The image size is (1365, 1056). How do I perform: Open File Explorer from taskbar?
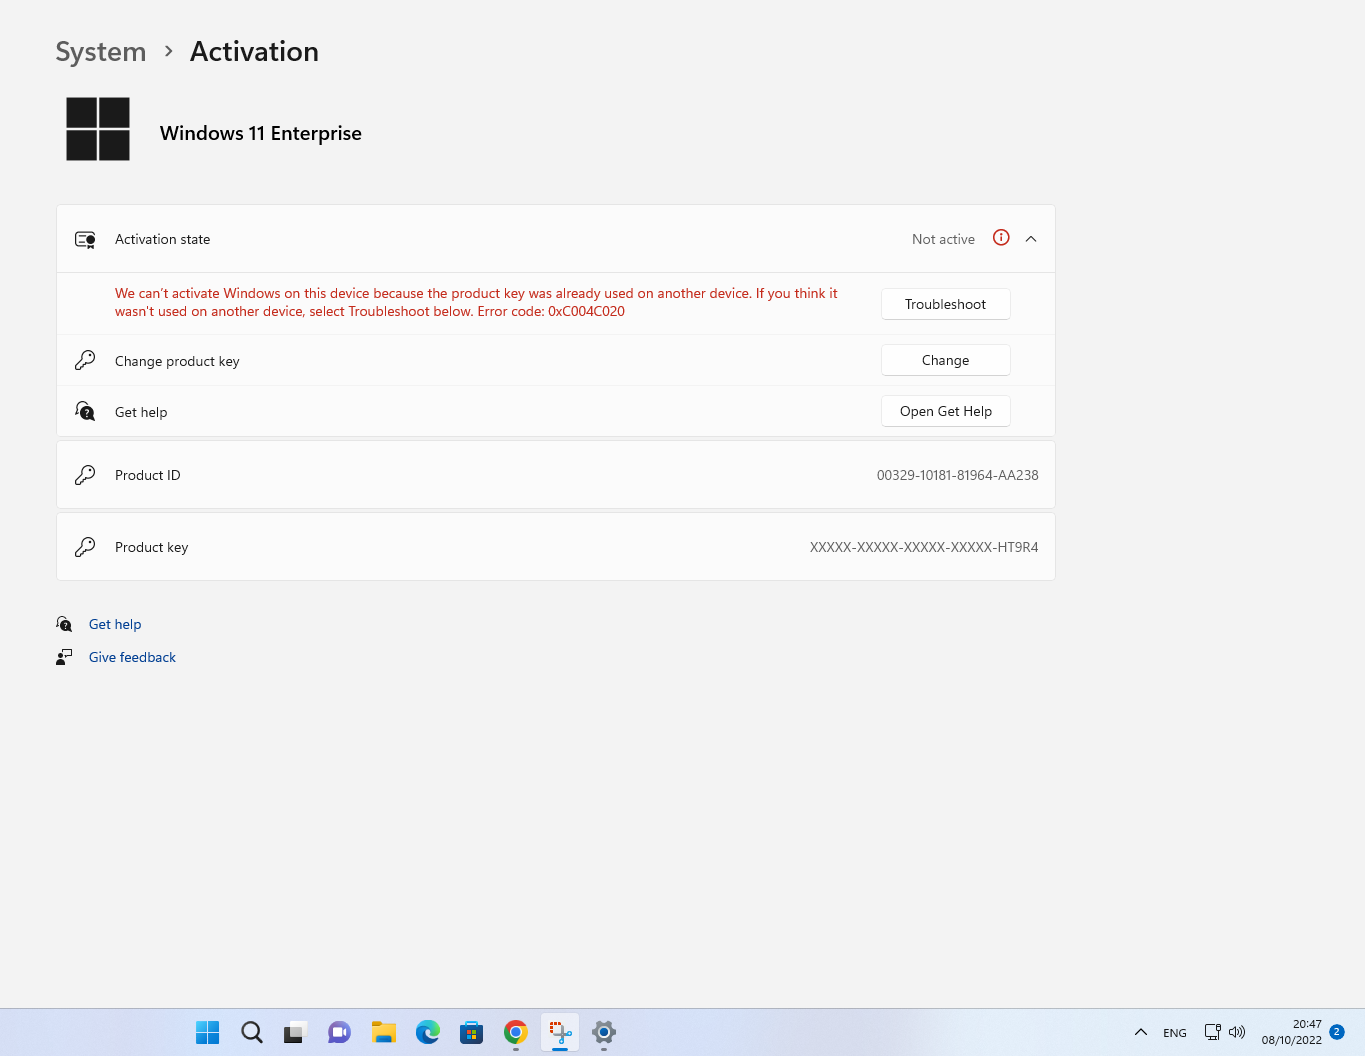(384, 1033)
